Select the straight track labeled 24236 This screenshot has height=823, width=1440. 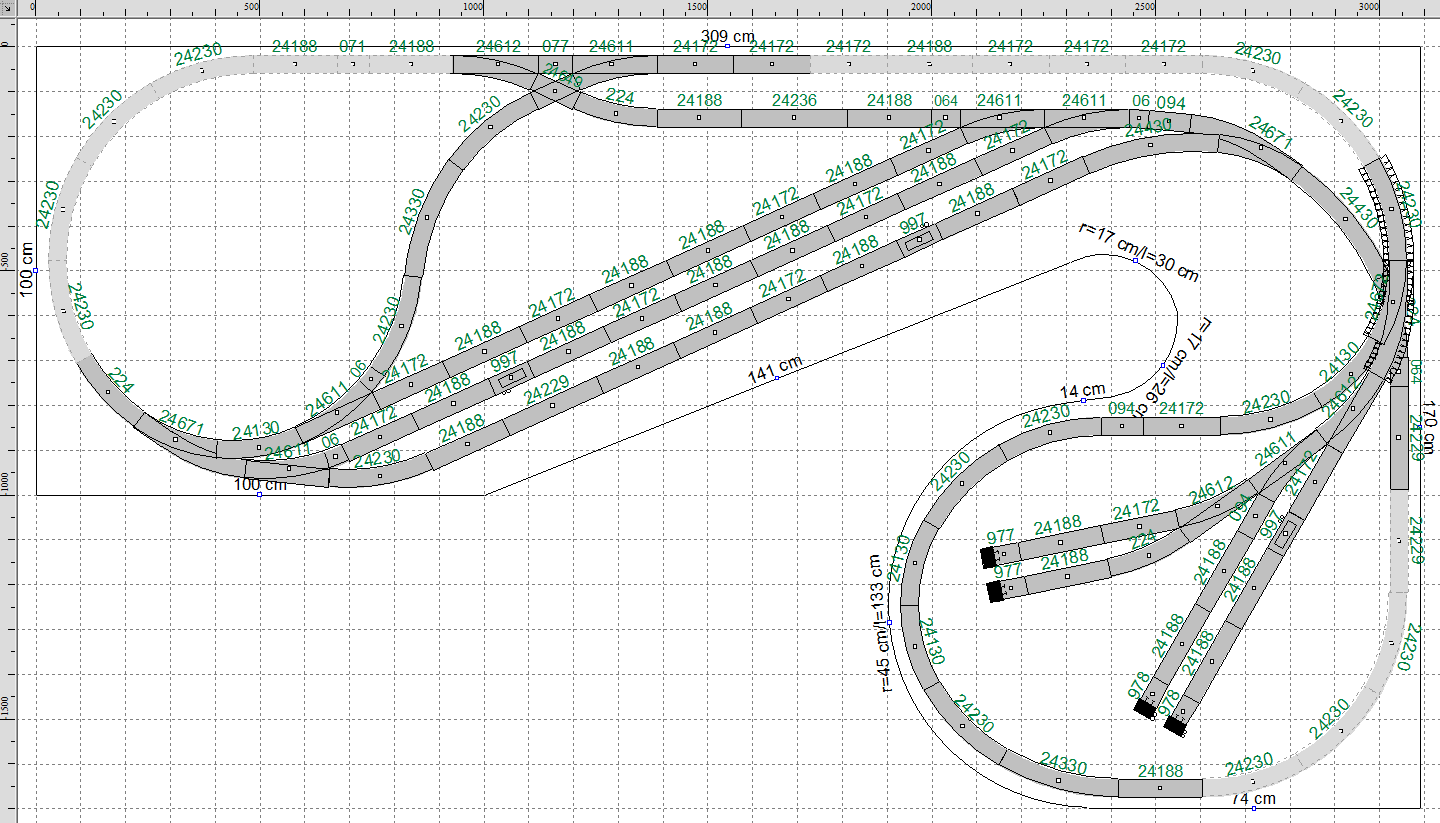click(794, 118)
